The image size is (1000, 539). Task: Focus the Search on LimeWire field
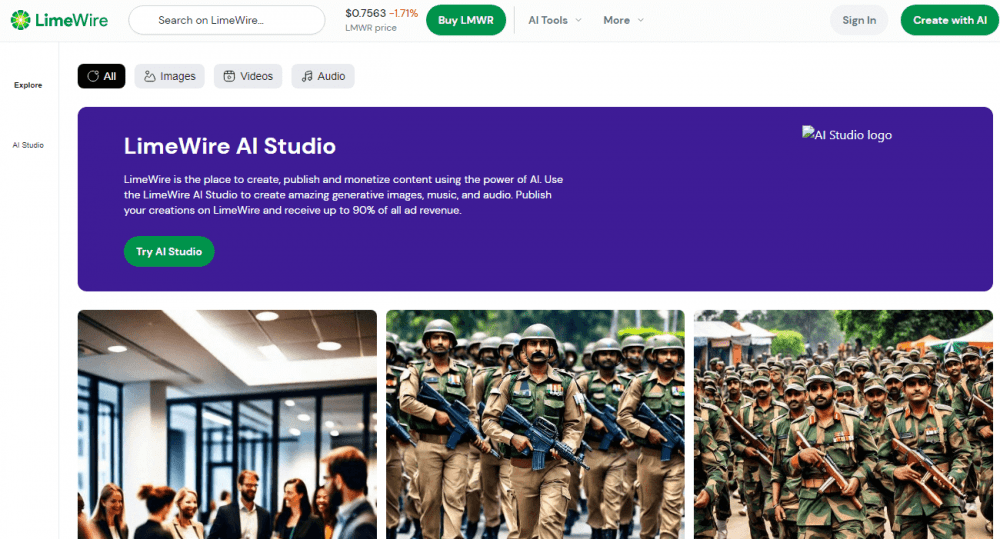[226, 20]
